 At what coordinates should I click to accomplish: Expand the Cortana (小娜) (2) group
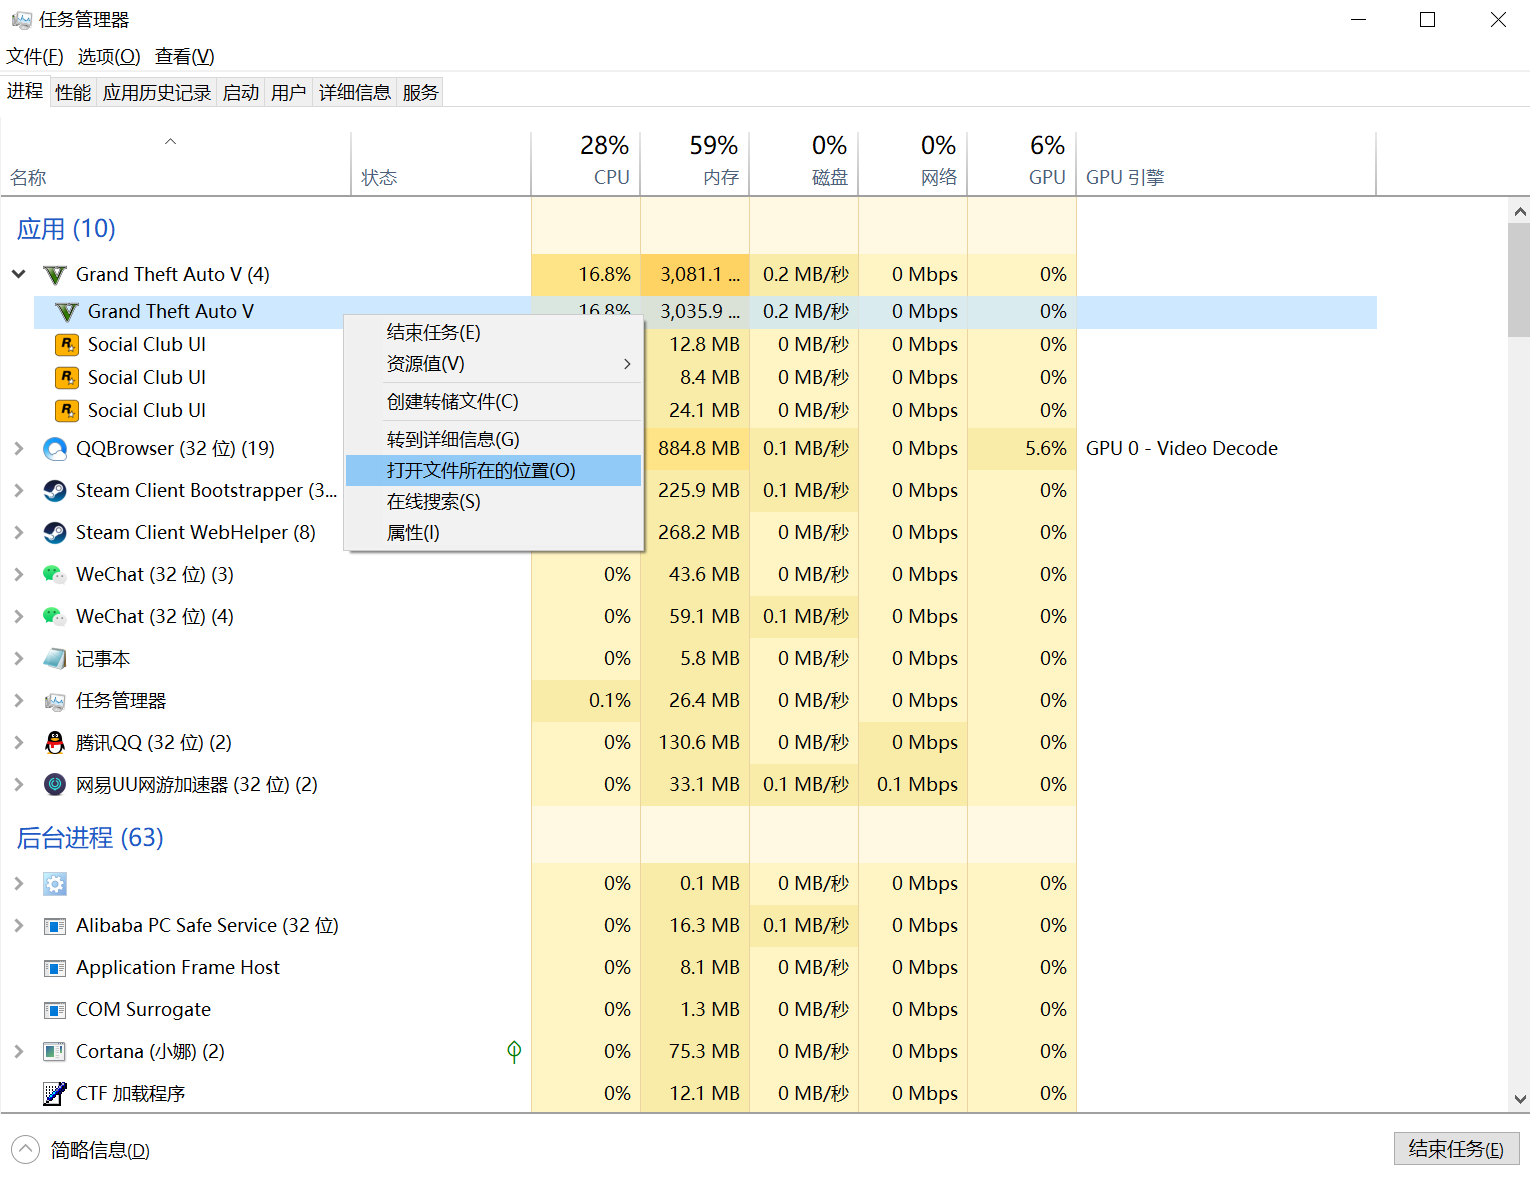coord(19,1052)
